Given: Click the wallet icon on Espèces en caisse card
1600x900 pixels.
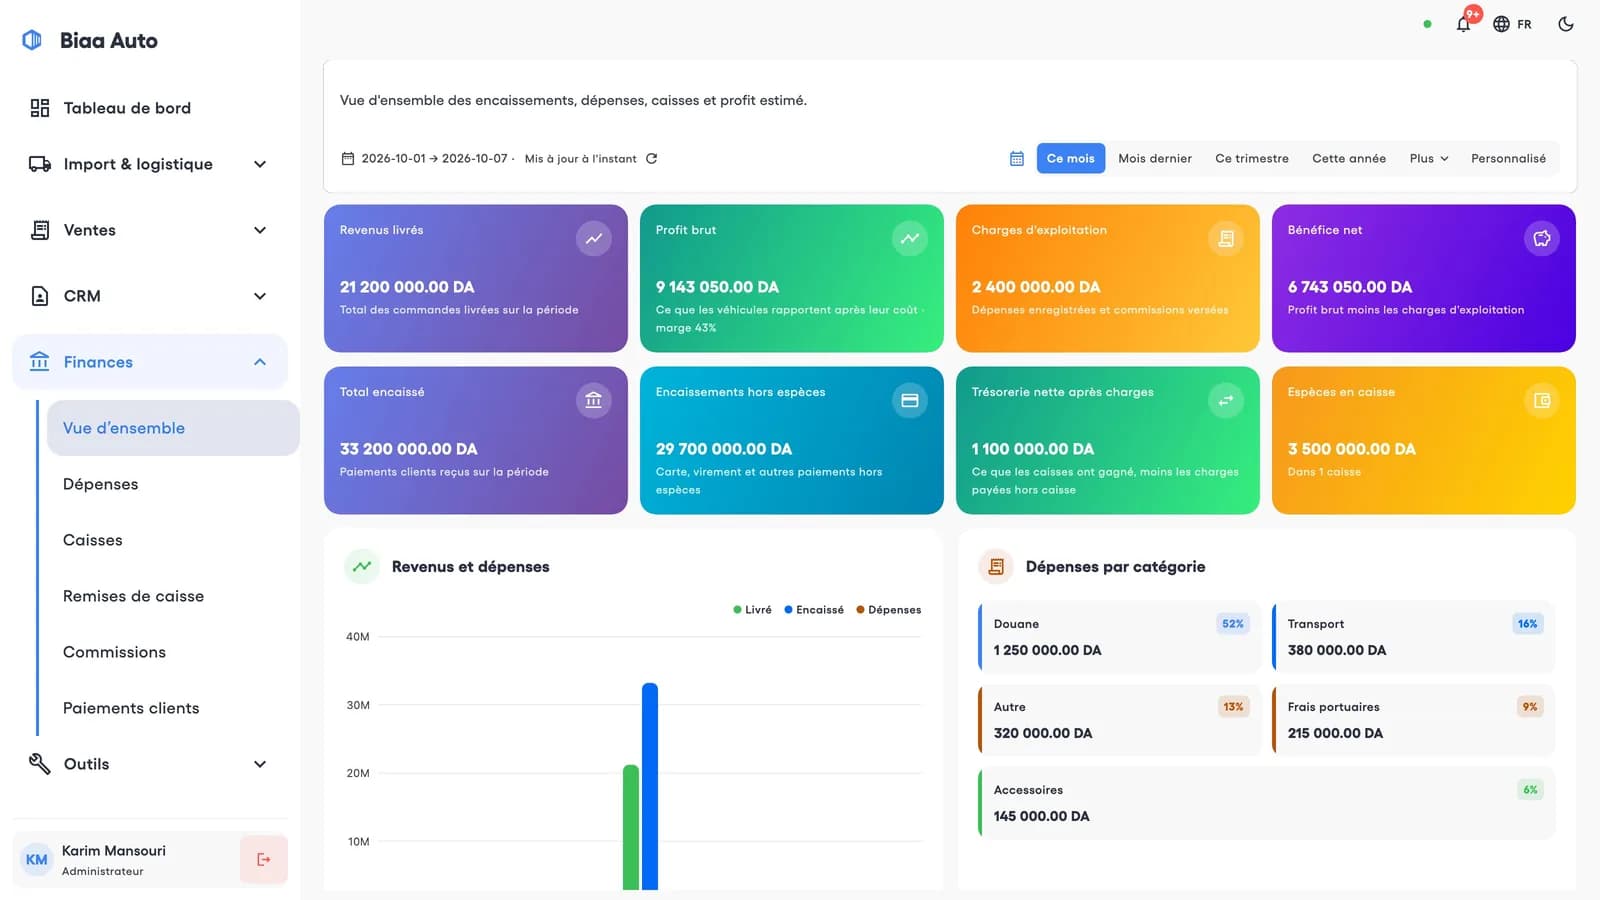Looking at the screenshot, I should [1542, 401].
